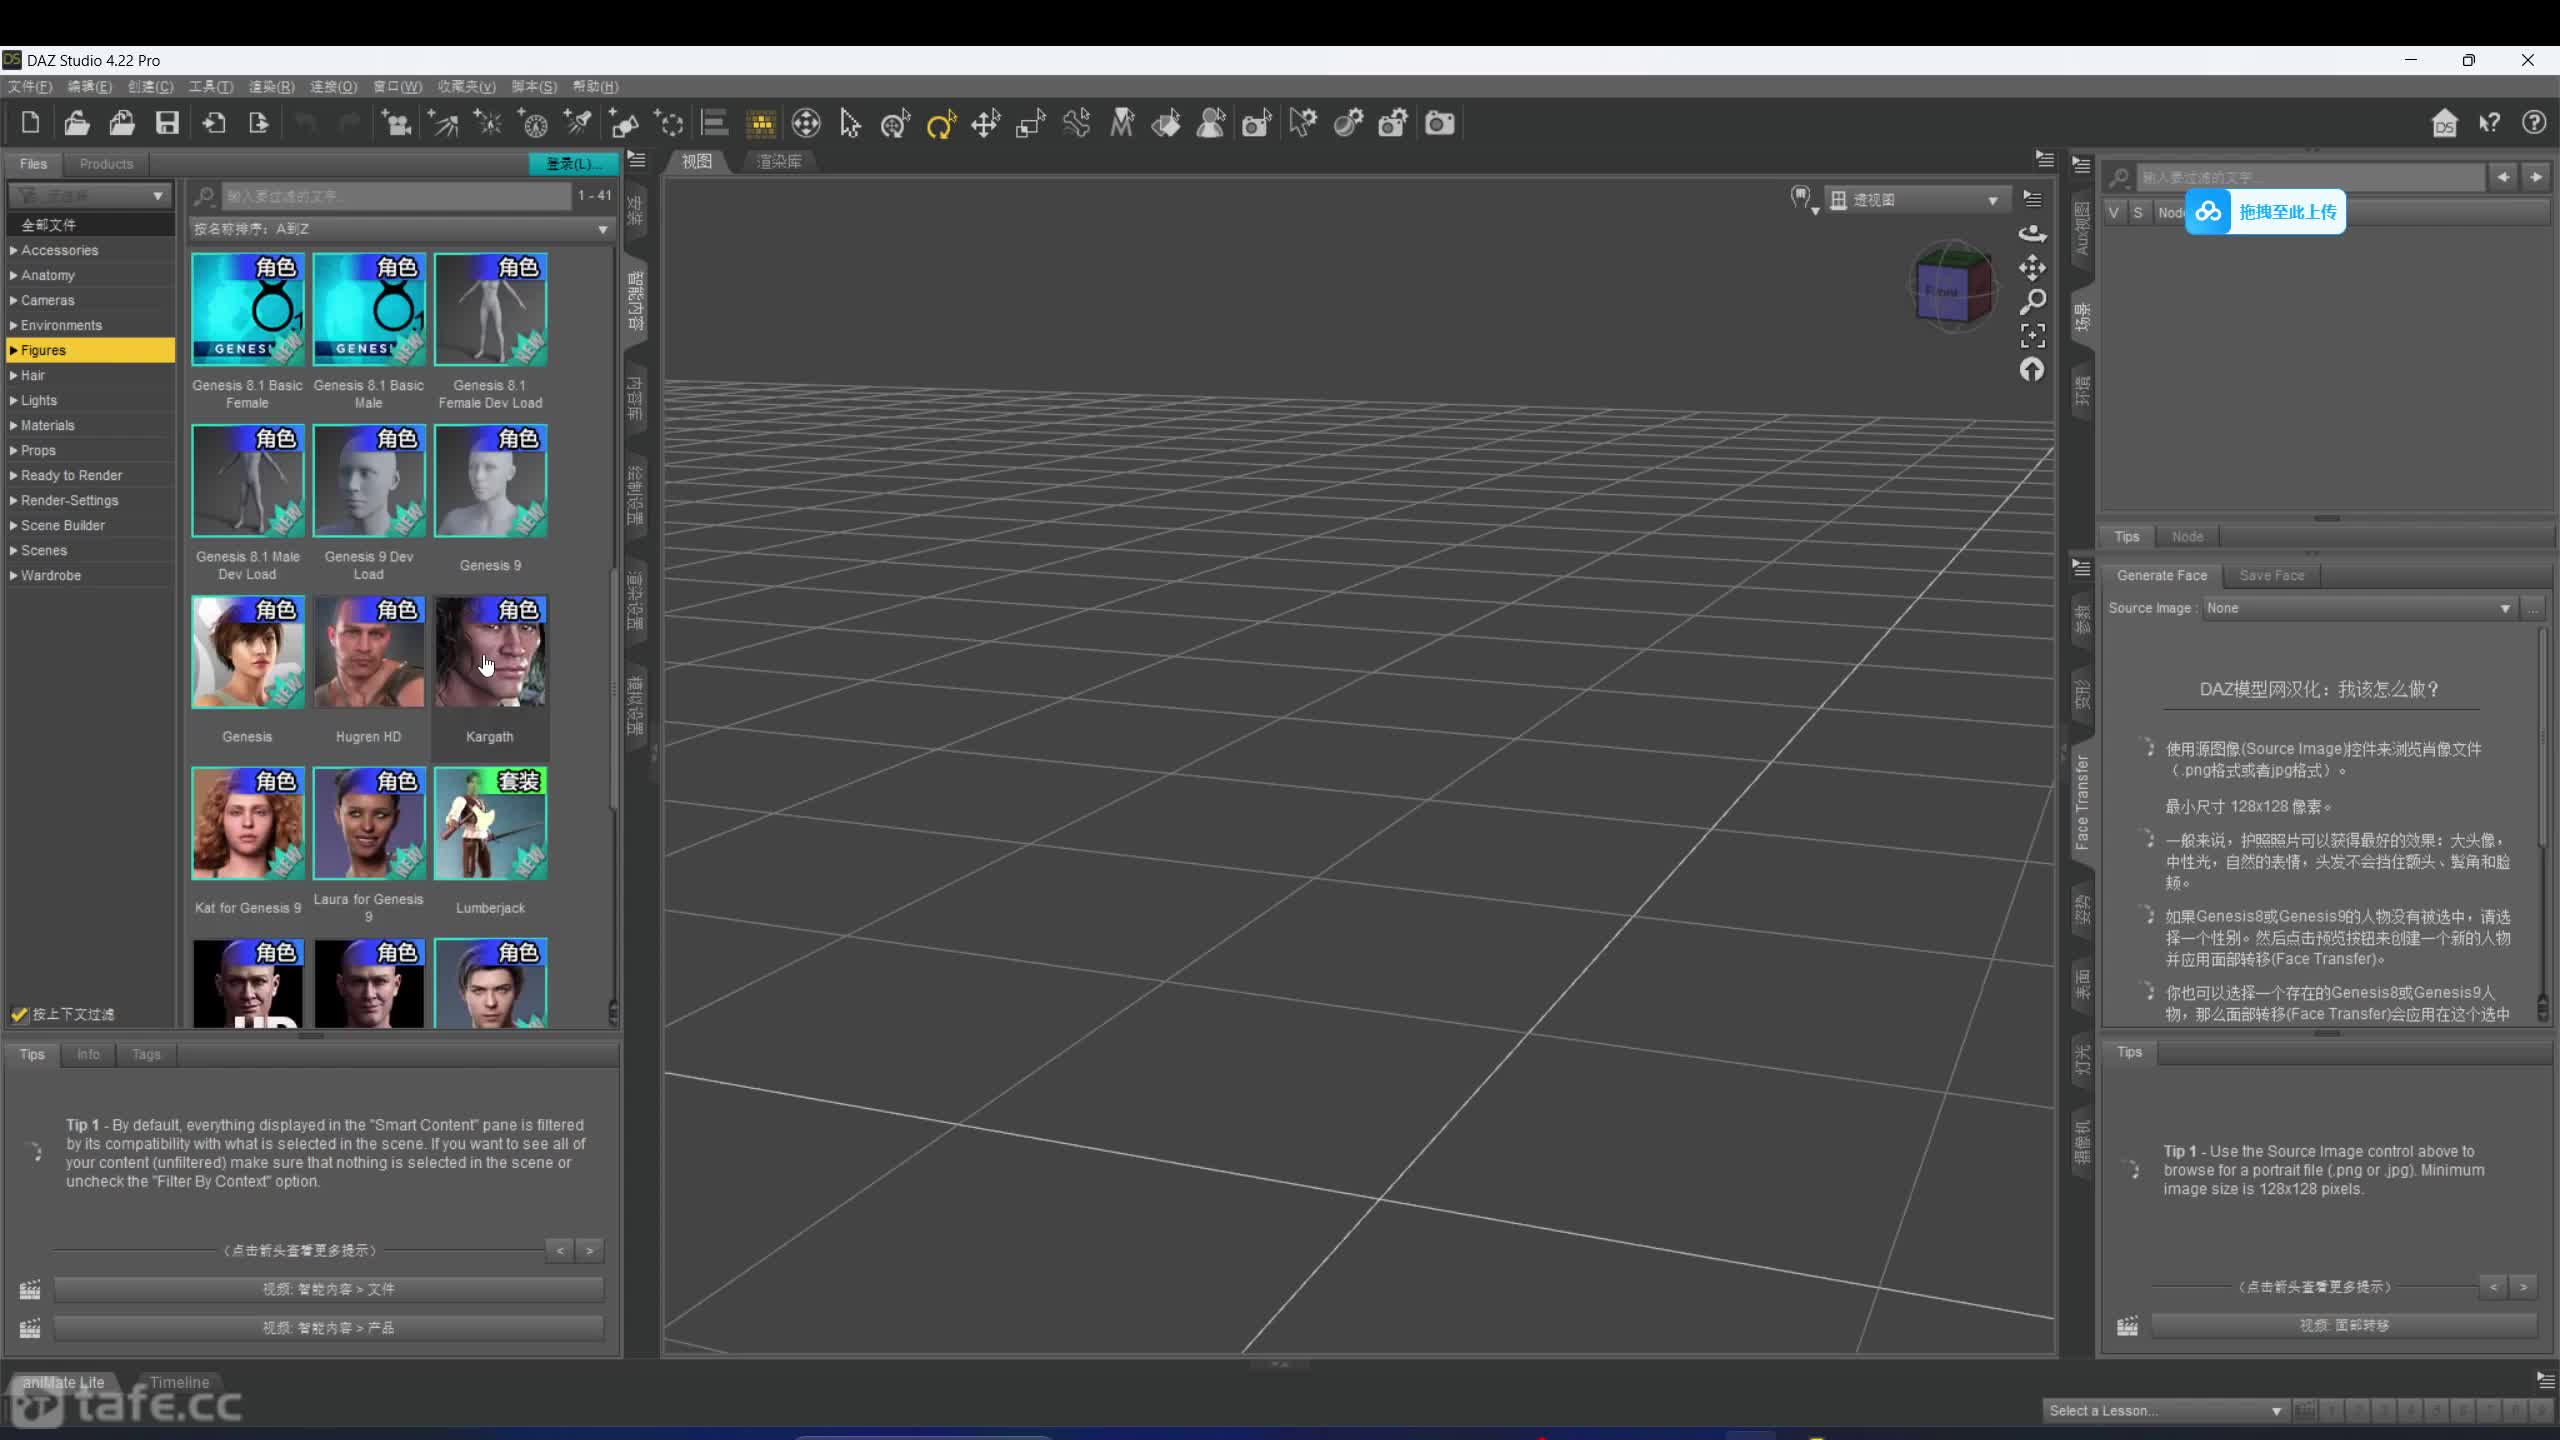Select the Node Selection arrow tool

(850, 123)
